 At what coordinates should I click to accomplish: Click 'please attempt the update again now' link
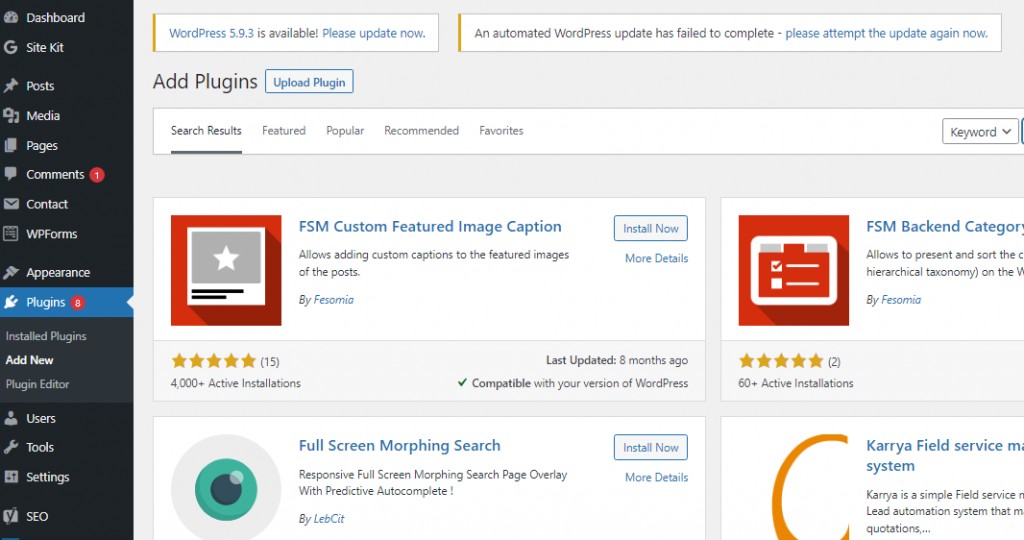886,33
